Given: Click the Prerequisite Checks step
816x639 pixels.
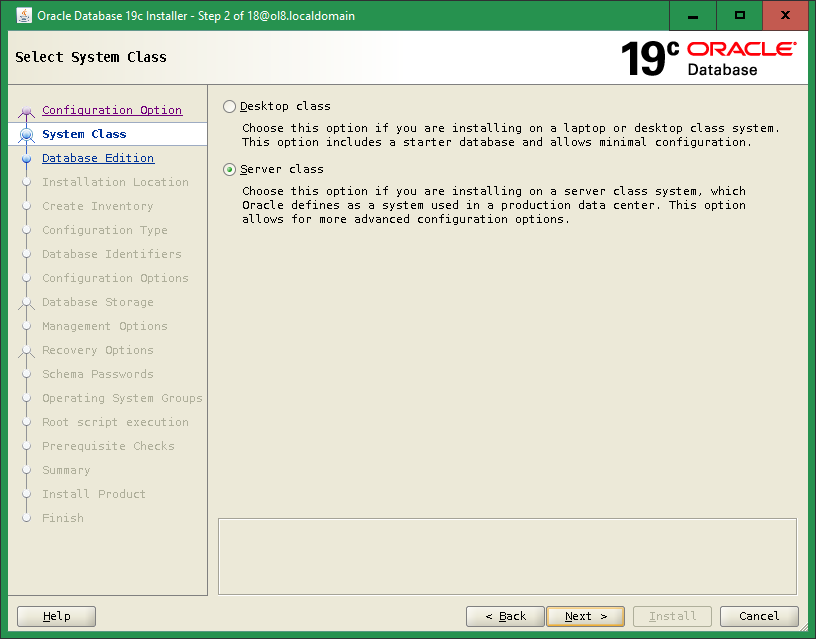Looking at the screenshot, I should tap(108, 445).
